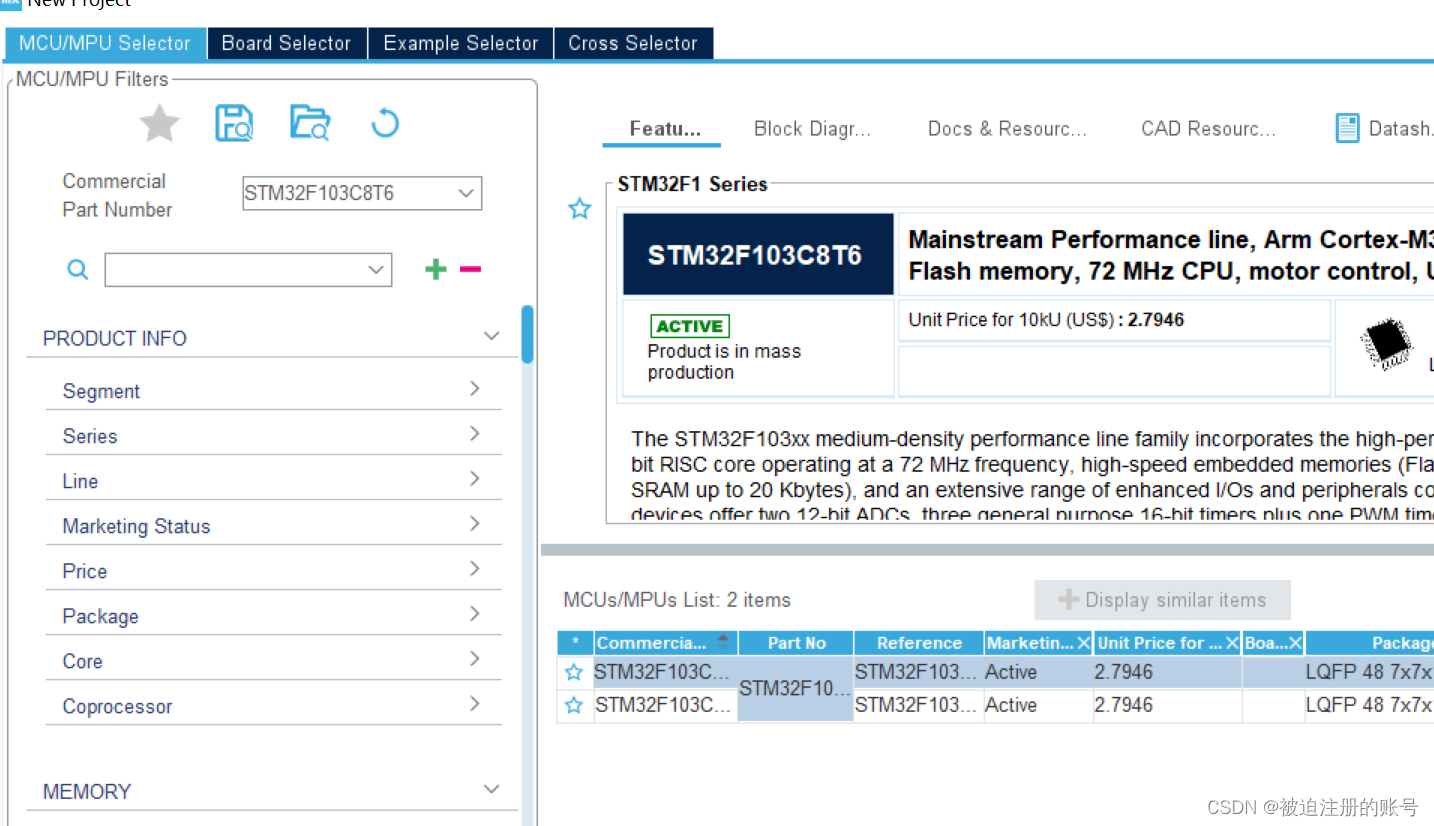Open the search field dropdown arrow

tap(376, 269)
